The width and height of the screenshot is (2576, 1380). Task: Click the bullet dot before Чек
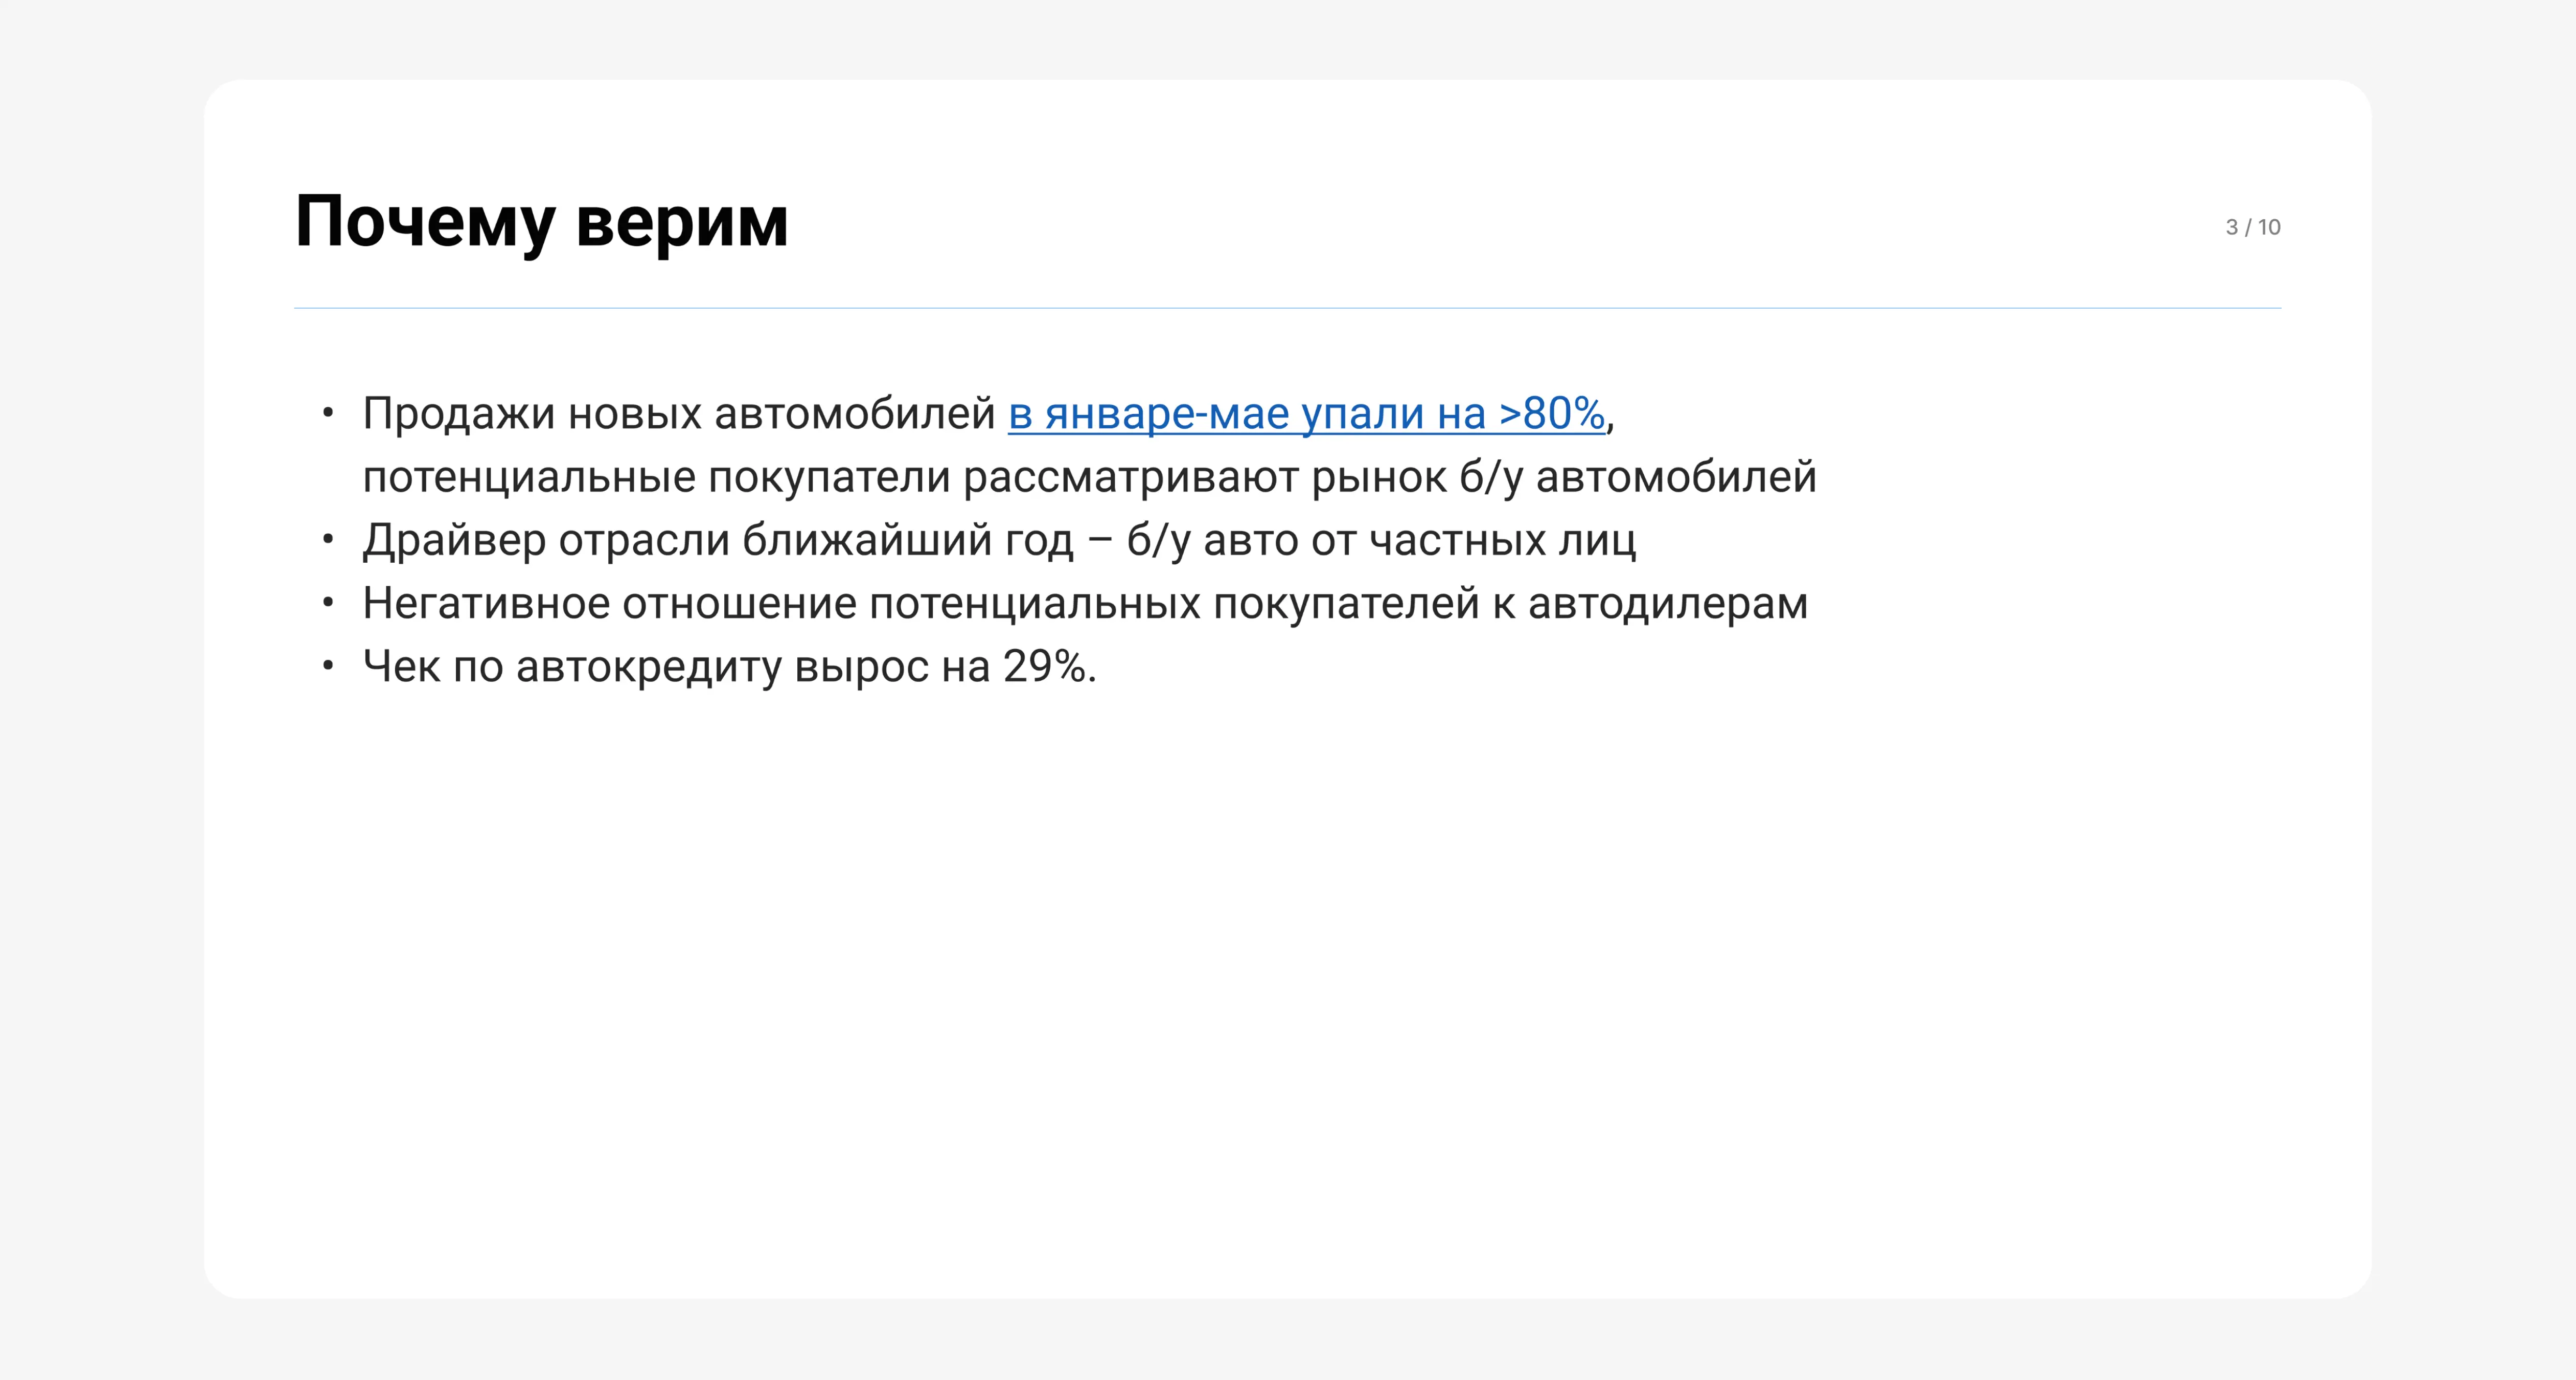[328, 666]
